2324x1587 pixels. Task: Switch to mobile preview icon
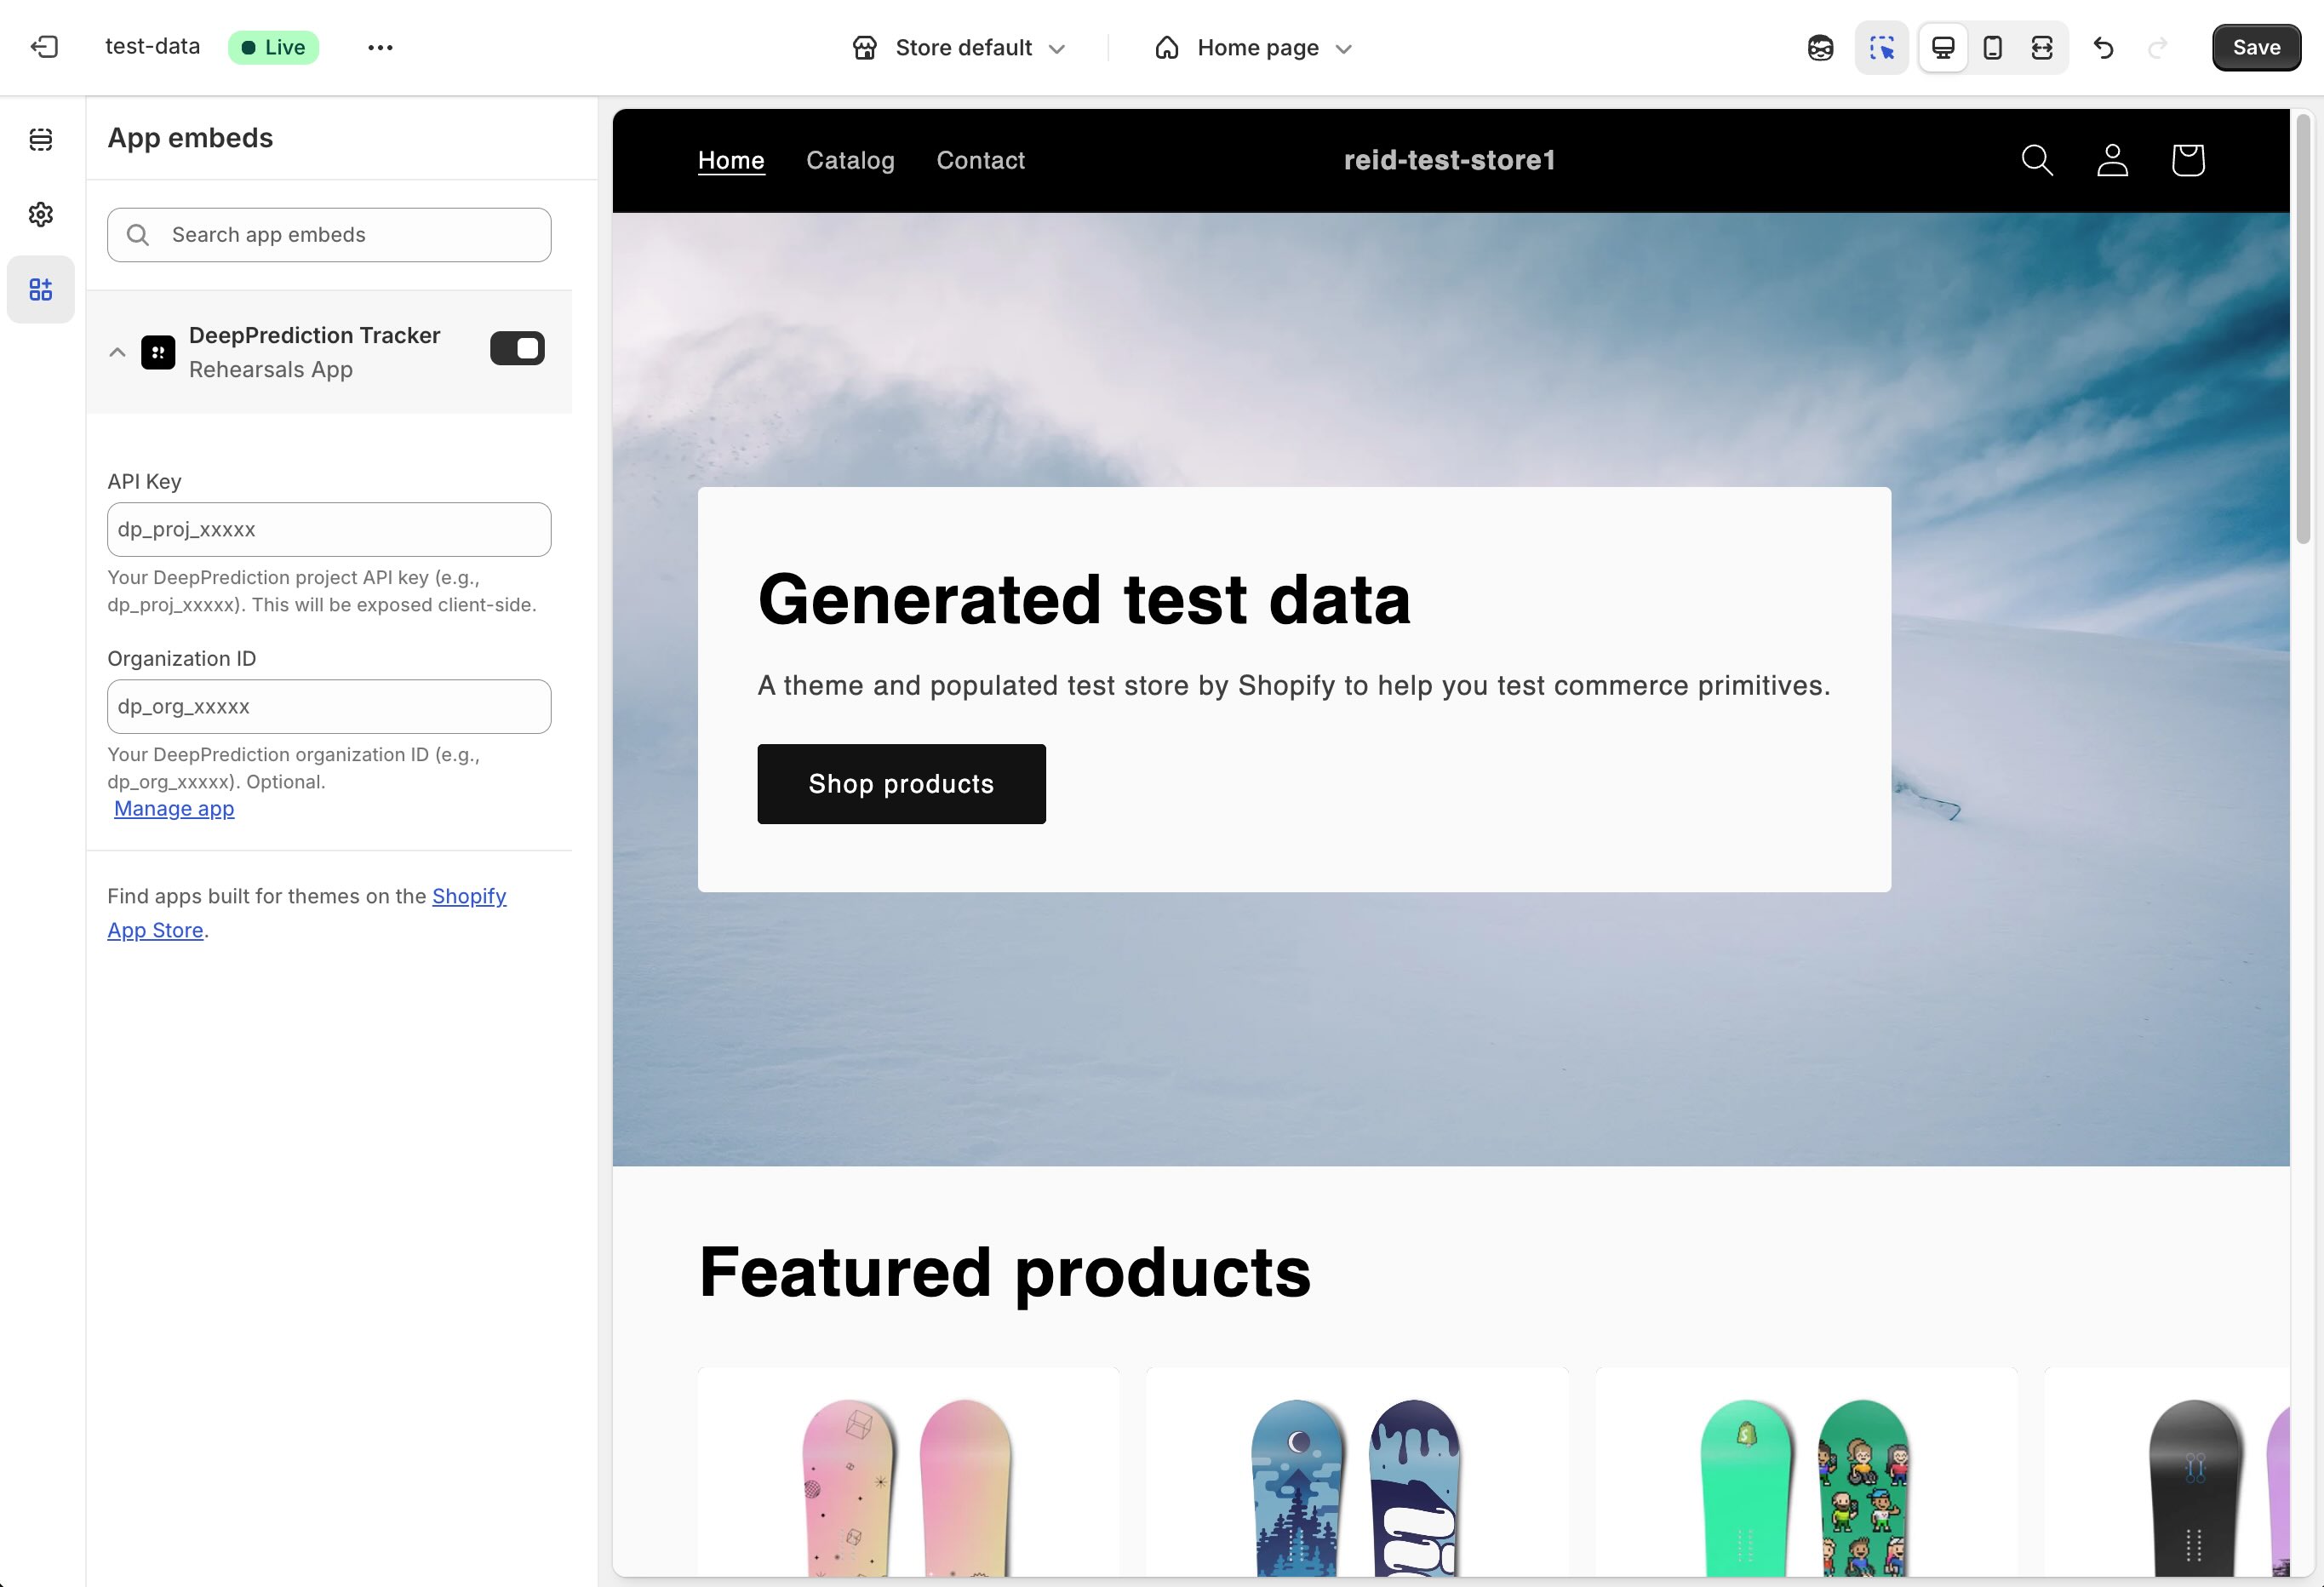1992,47
